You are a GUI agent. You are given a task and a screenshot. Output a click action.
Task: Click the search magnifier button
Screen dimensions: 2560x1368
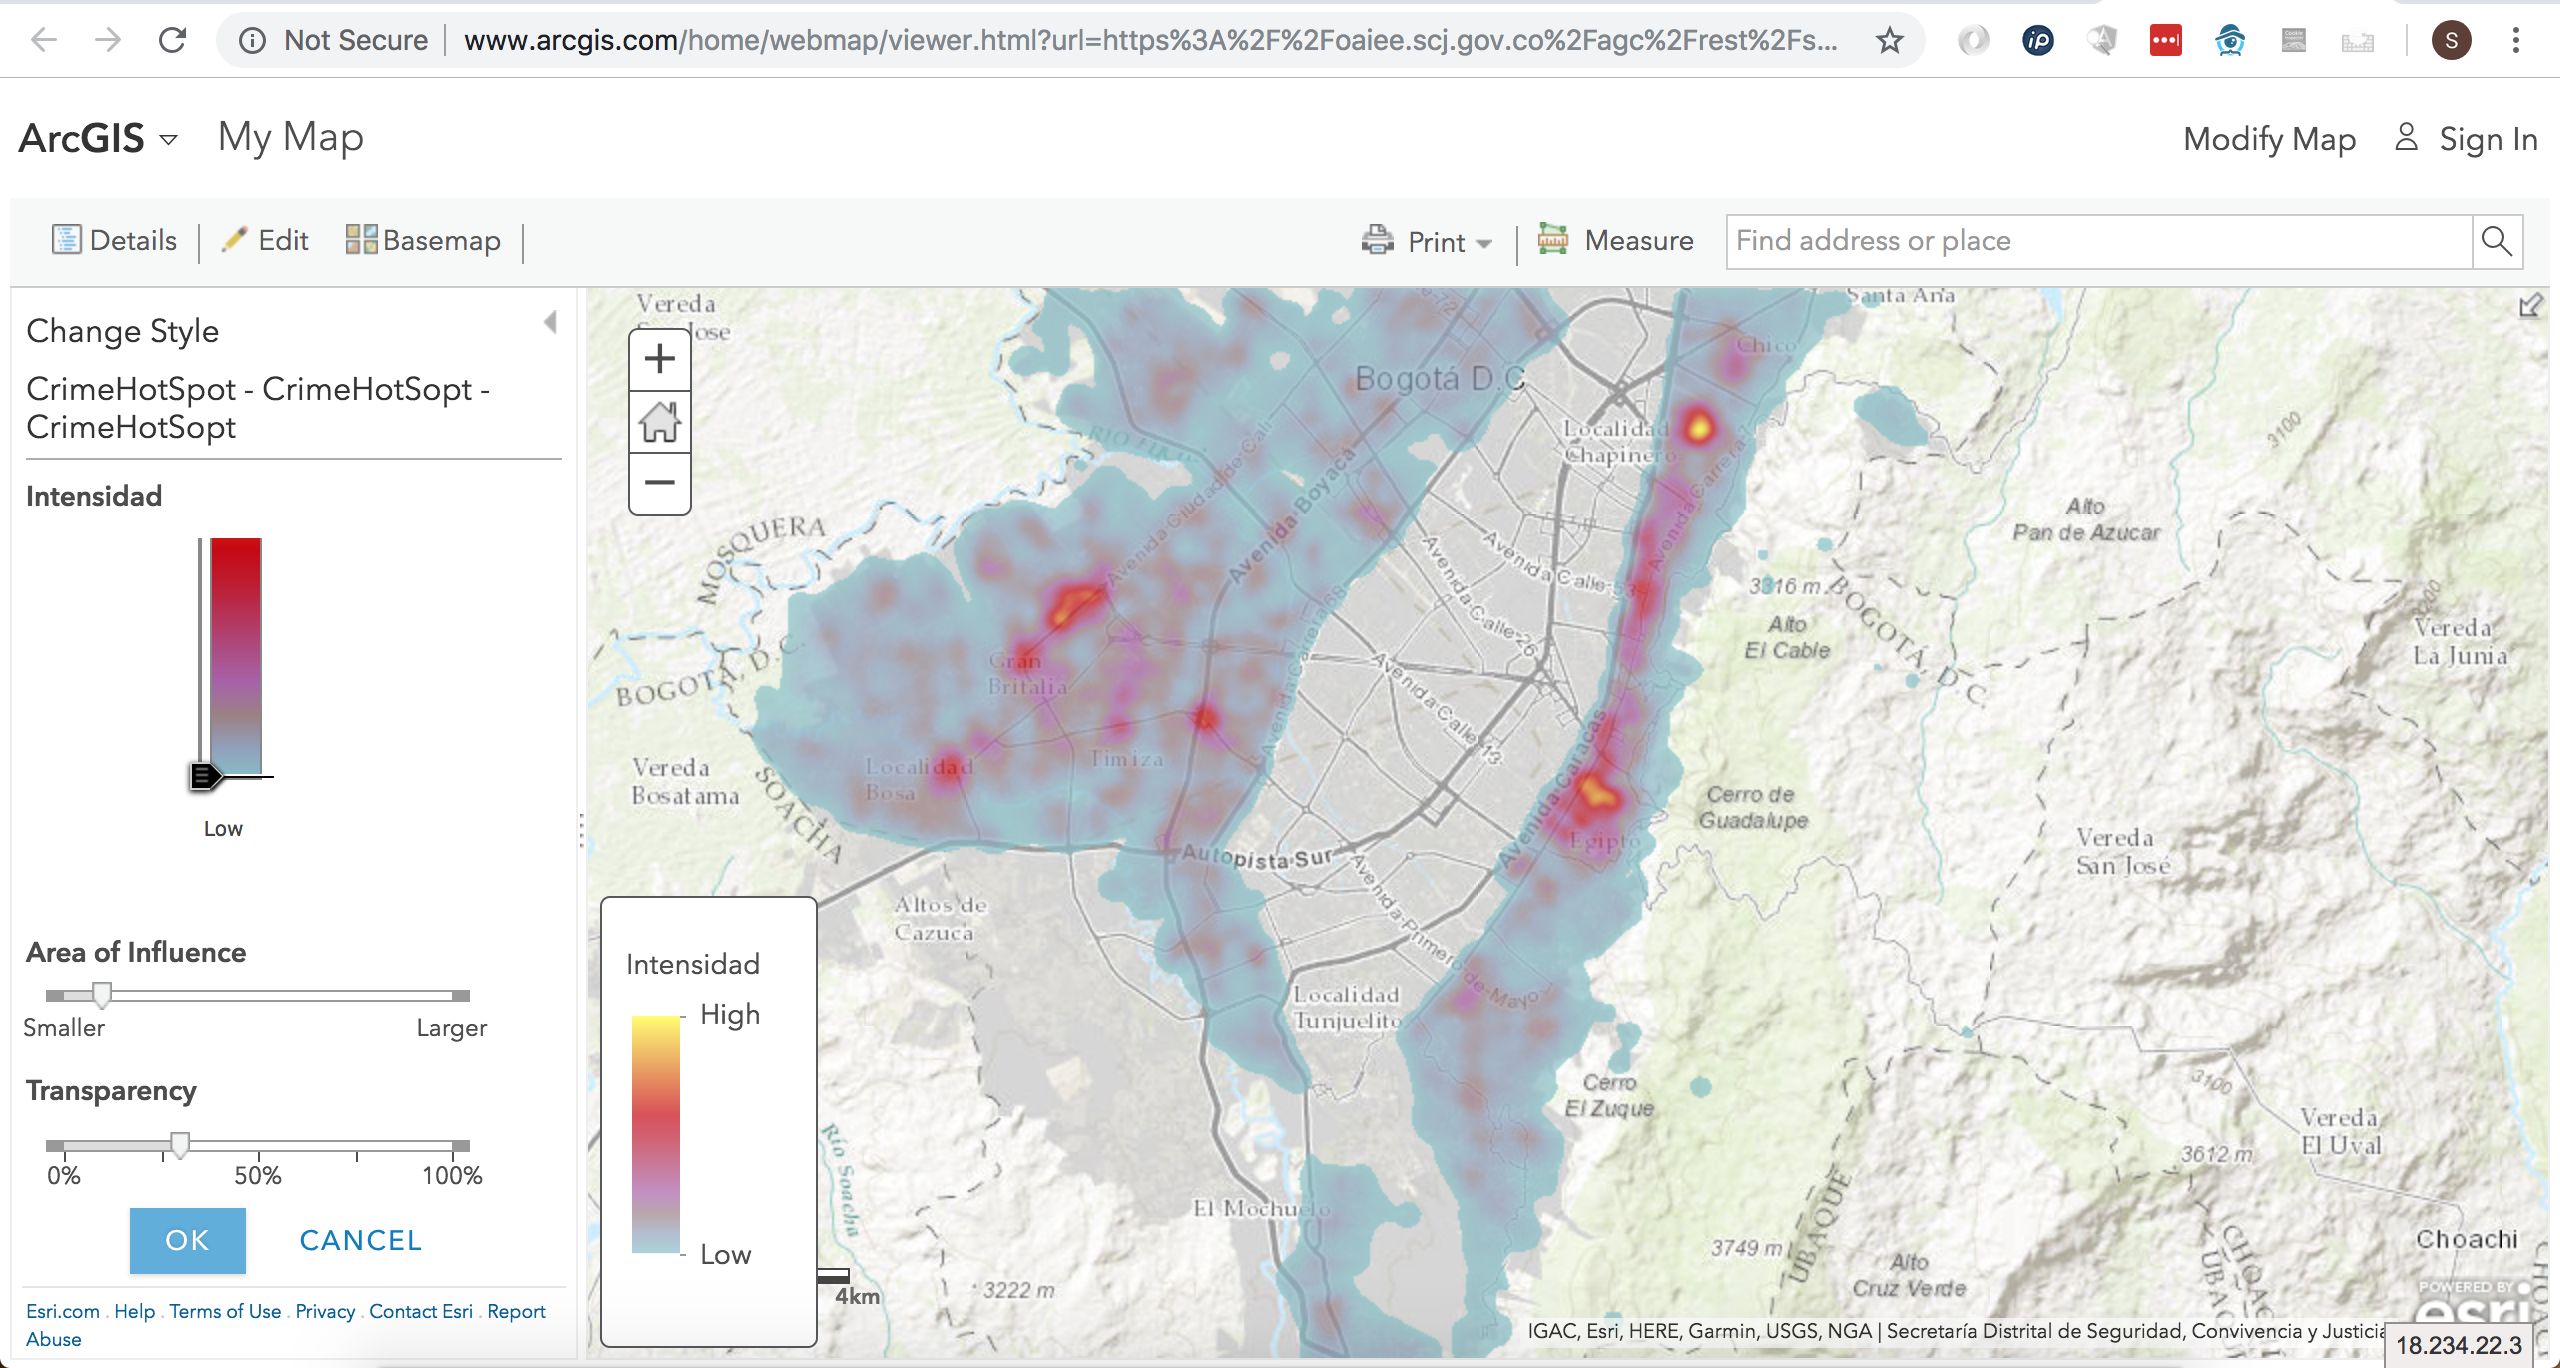[2497, 241]
